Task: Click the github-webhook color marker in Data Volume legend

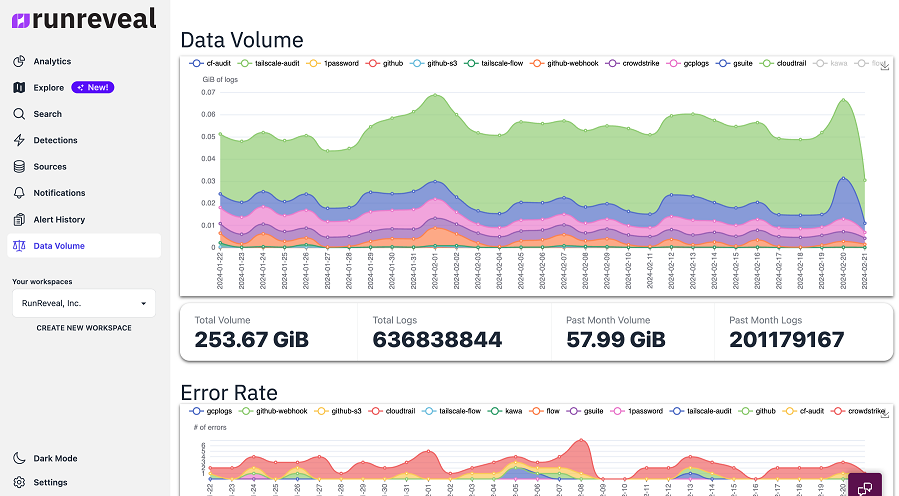Action: [x=537, y=63]
